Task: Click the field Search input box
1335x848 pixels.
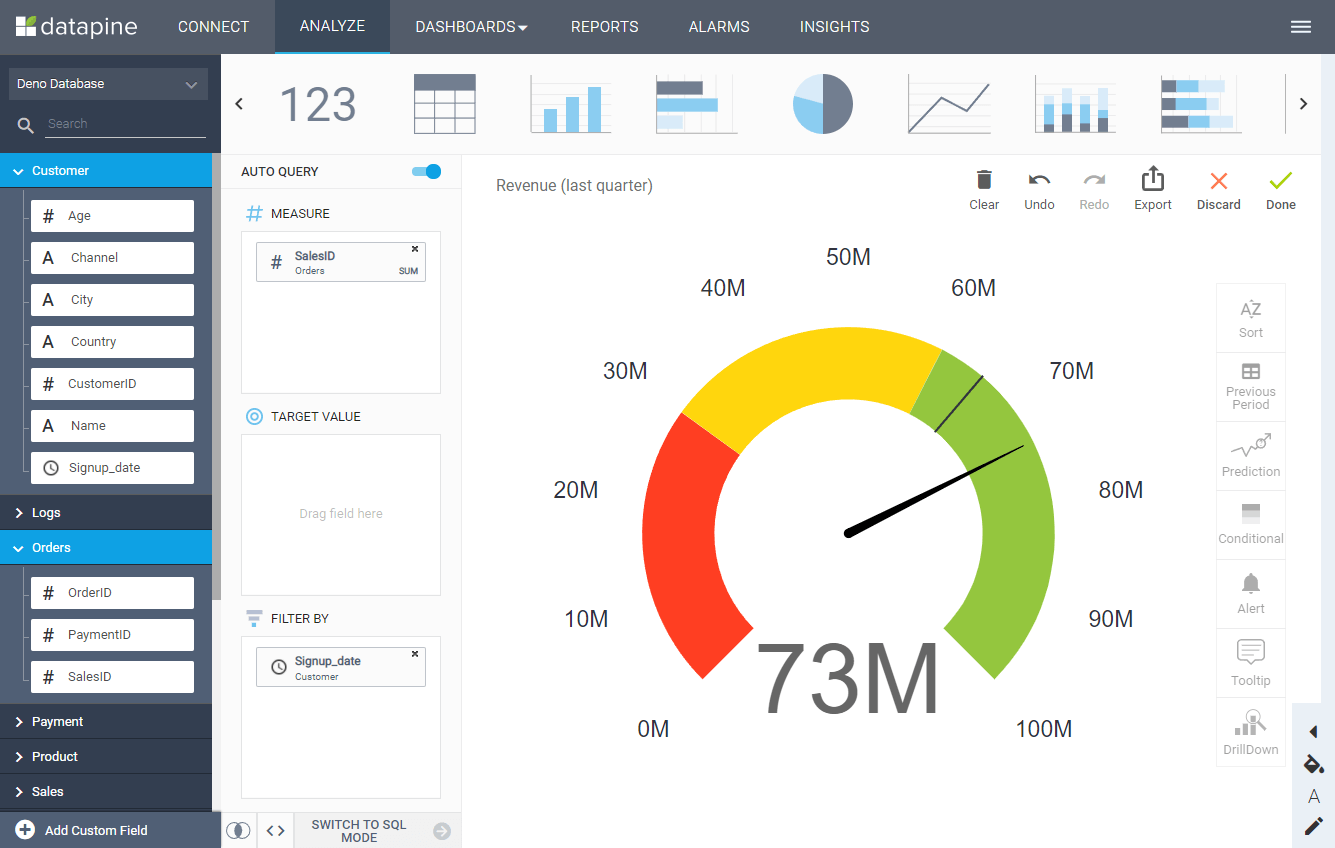Action: pos(126,124)
